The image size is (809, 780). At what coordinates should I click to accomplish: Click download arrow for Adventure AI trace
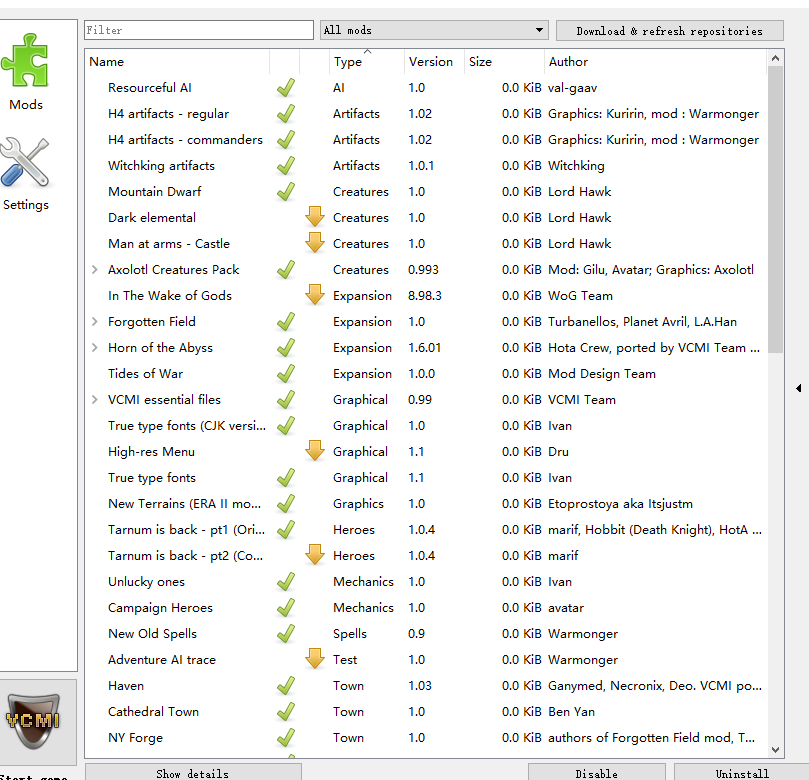pos(315,659)
